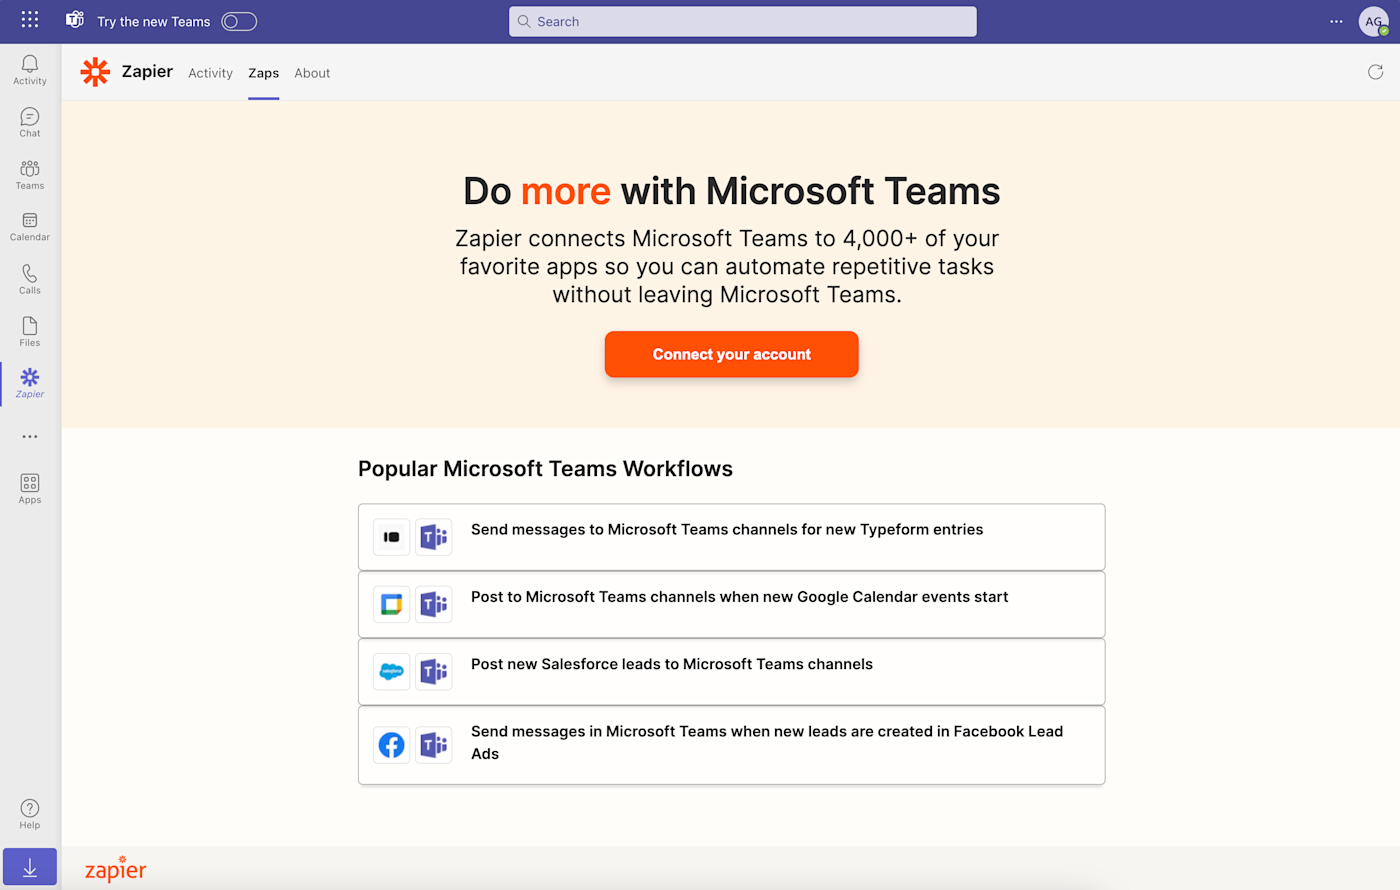Switch to the Zaps tab
The image size is (1400, 890).
pos(264,73)
